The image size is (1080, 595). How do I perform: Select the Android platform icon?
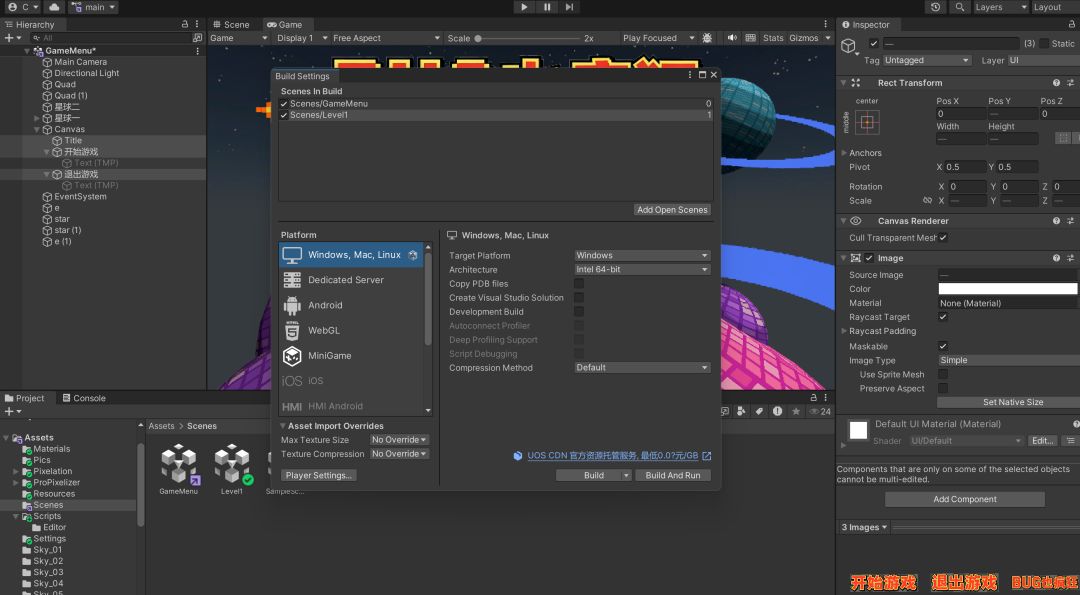(292, 306)
